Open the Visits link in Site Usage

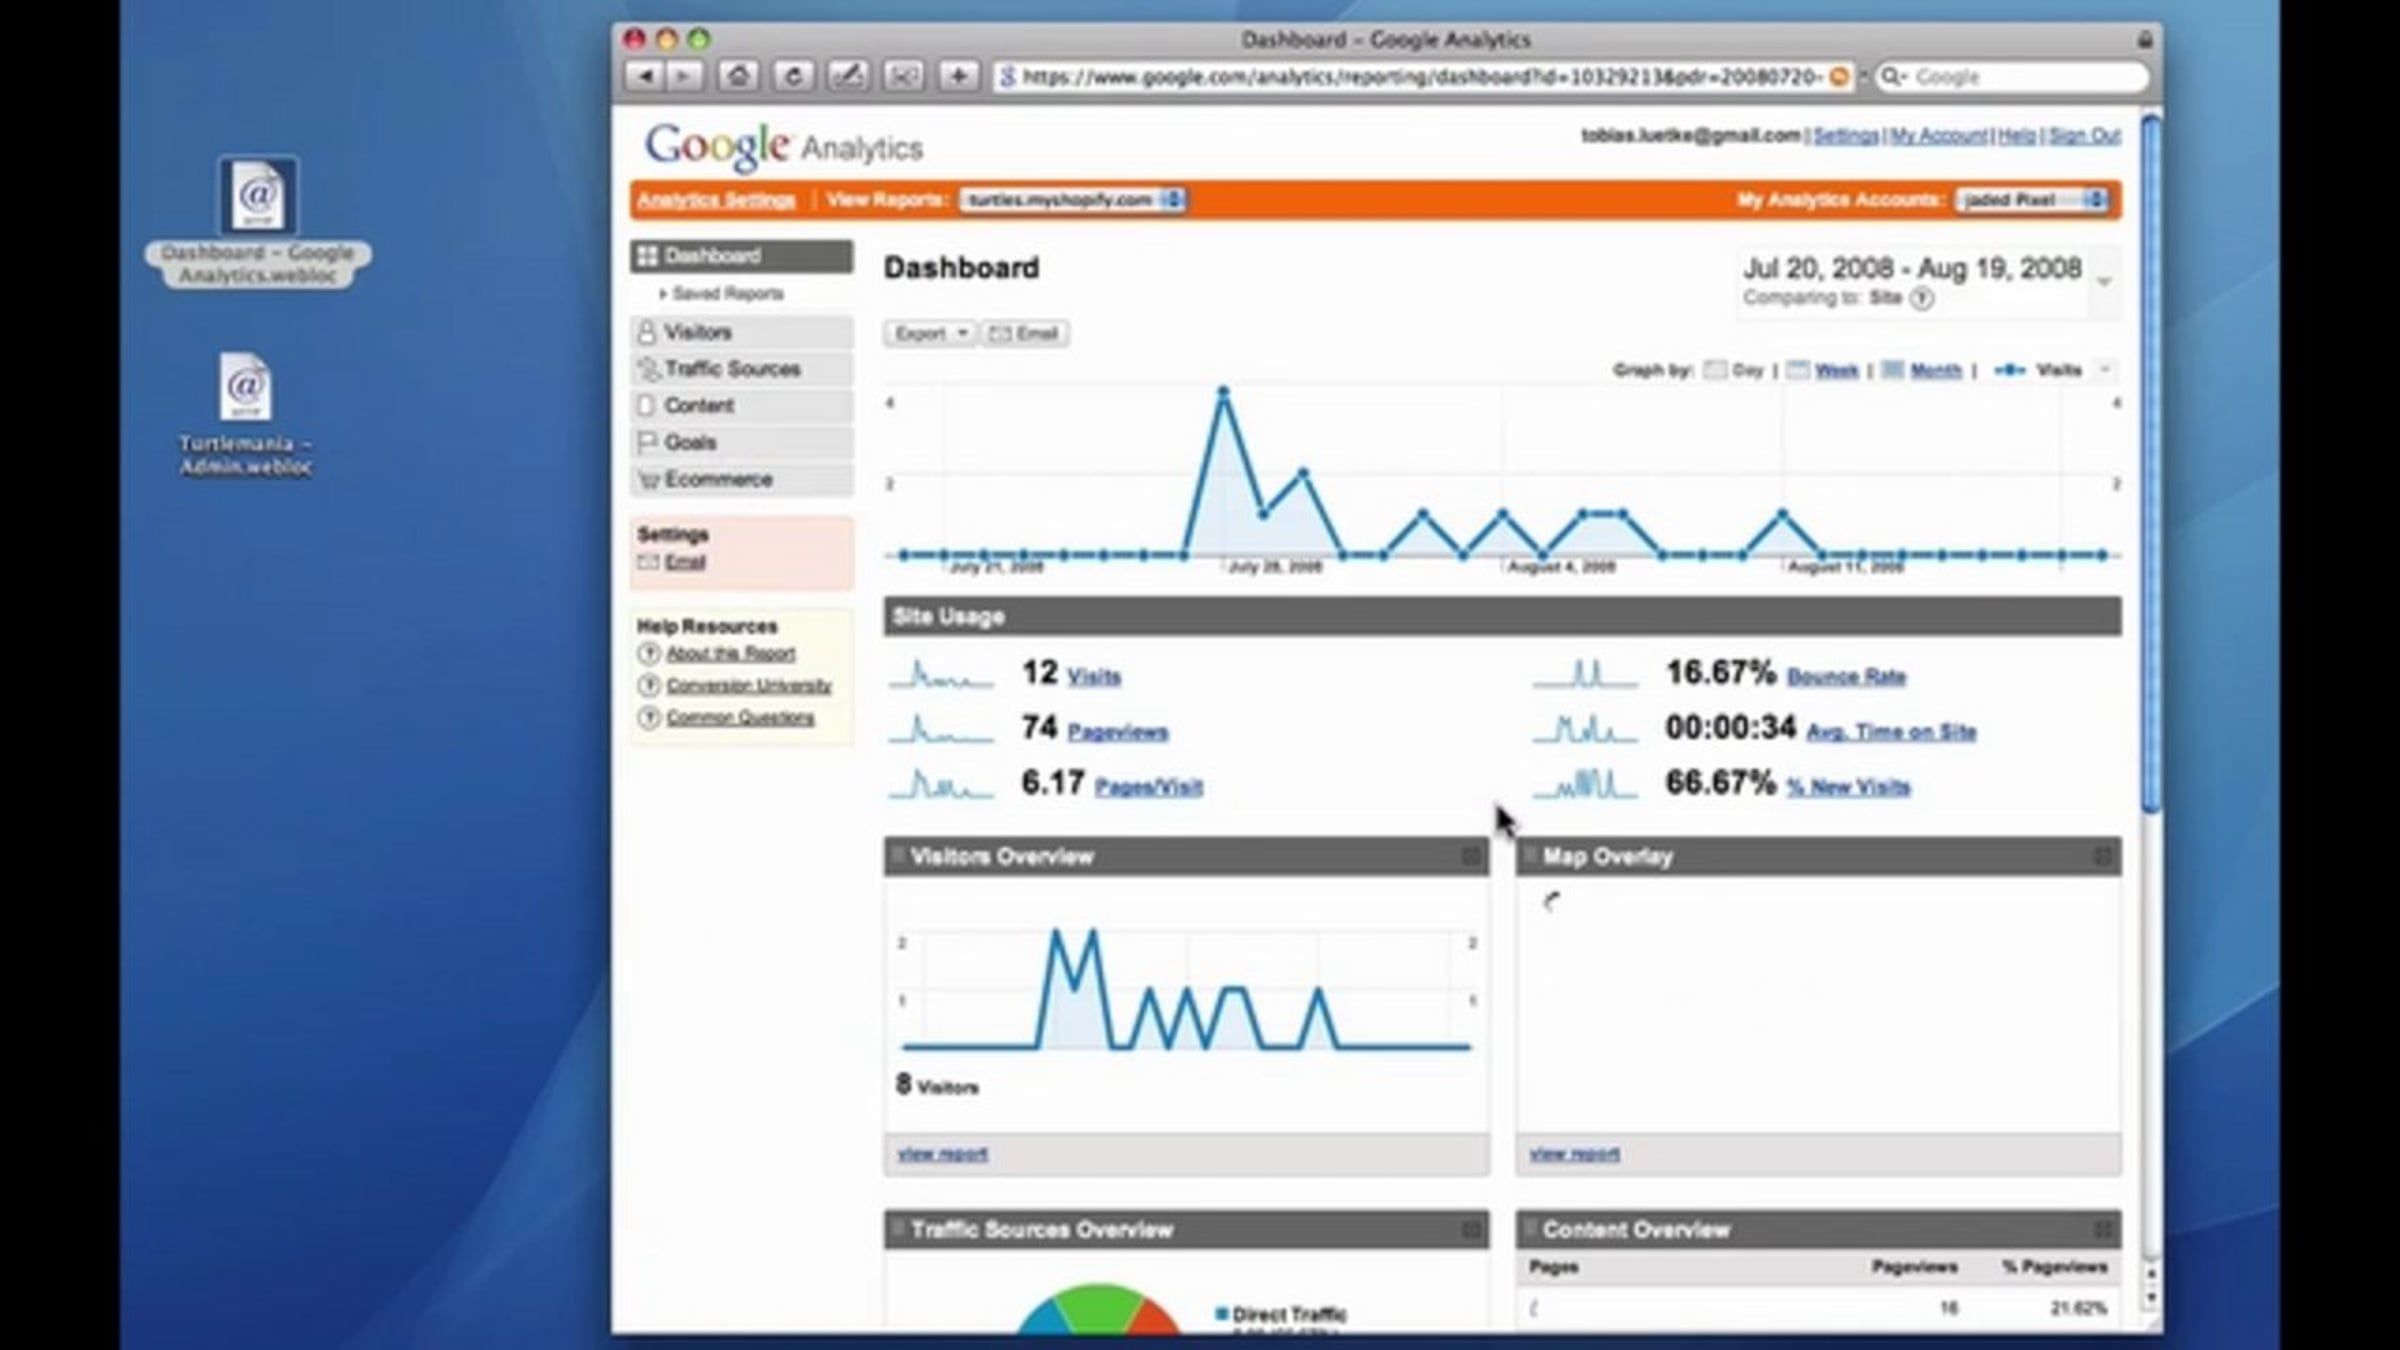tap(1094, 677)
